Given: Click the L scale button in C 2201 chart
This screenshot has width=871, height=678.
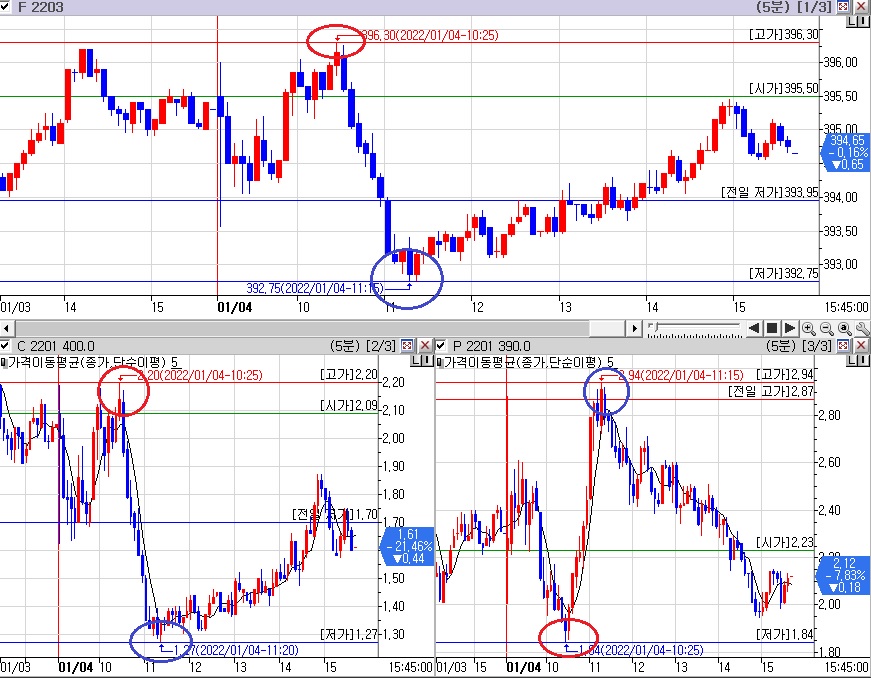Looking at the screenshot, I should (416, 361).
